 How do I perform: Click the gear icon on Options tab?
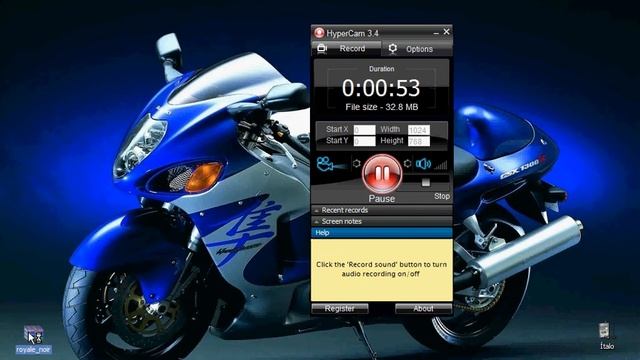point(392,49)
